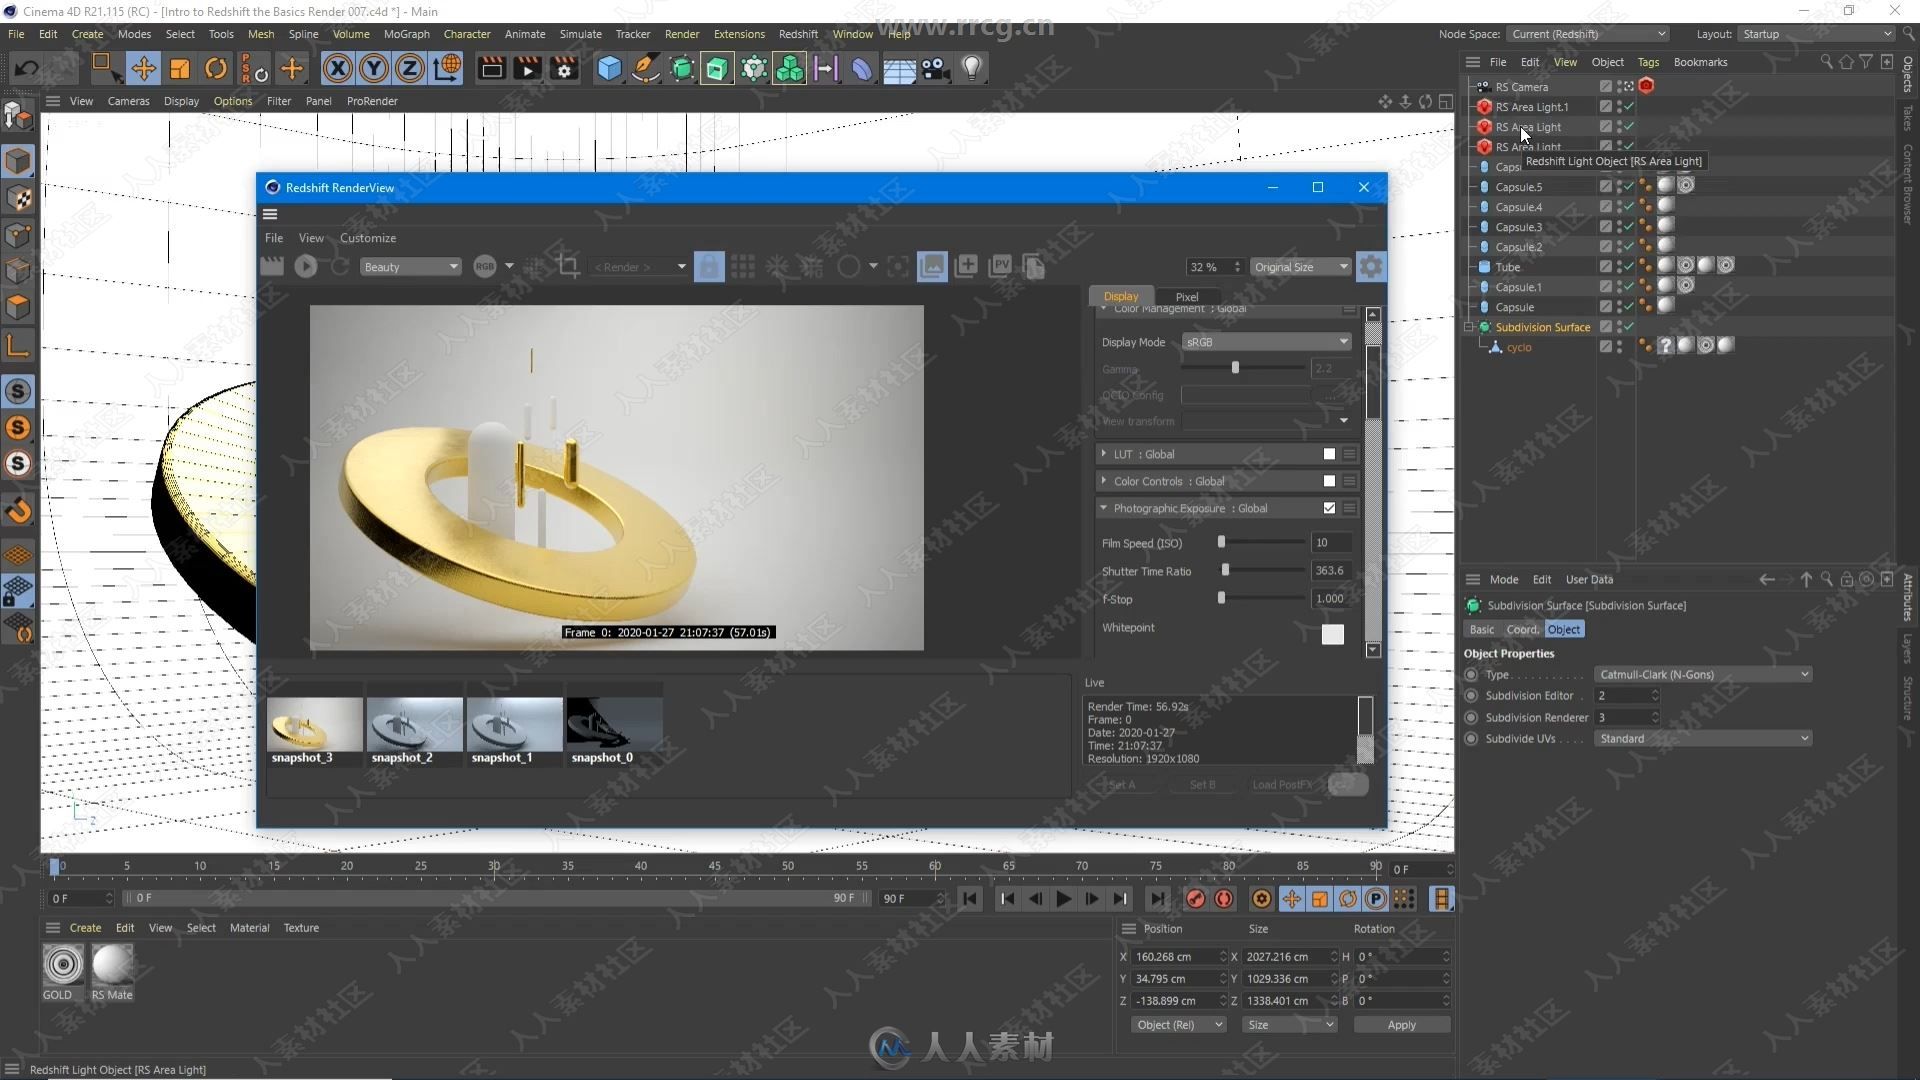Screen dimensions: 1920x1080
Task: Toggle the Color Controls Global checkbox
Action: pyautogui.click(x=1329, y=481)
